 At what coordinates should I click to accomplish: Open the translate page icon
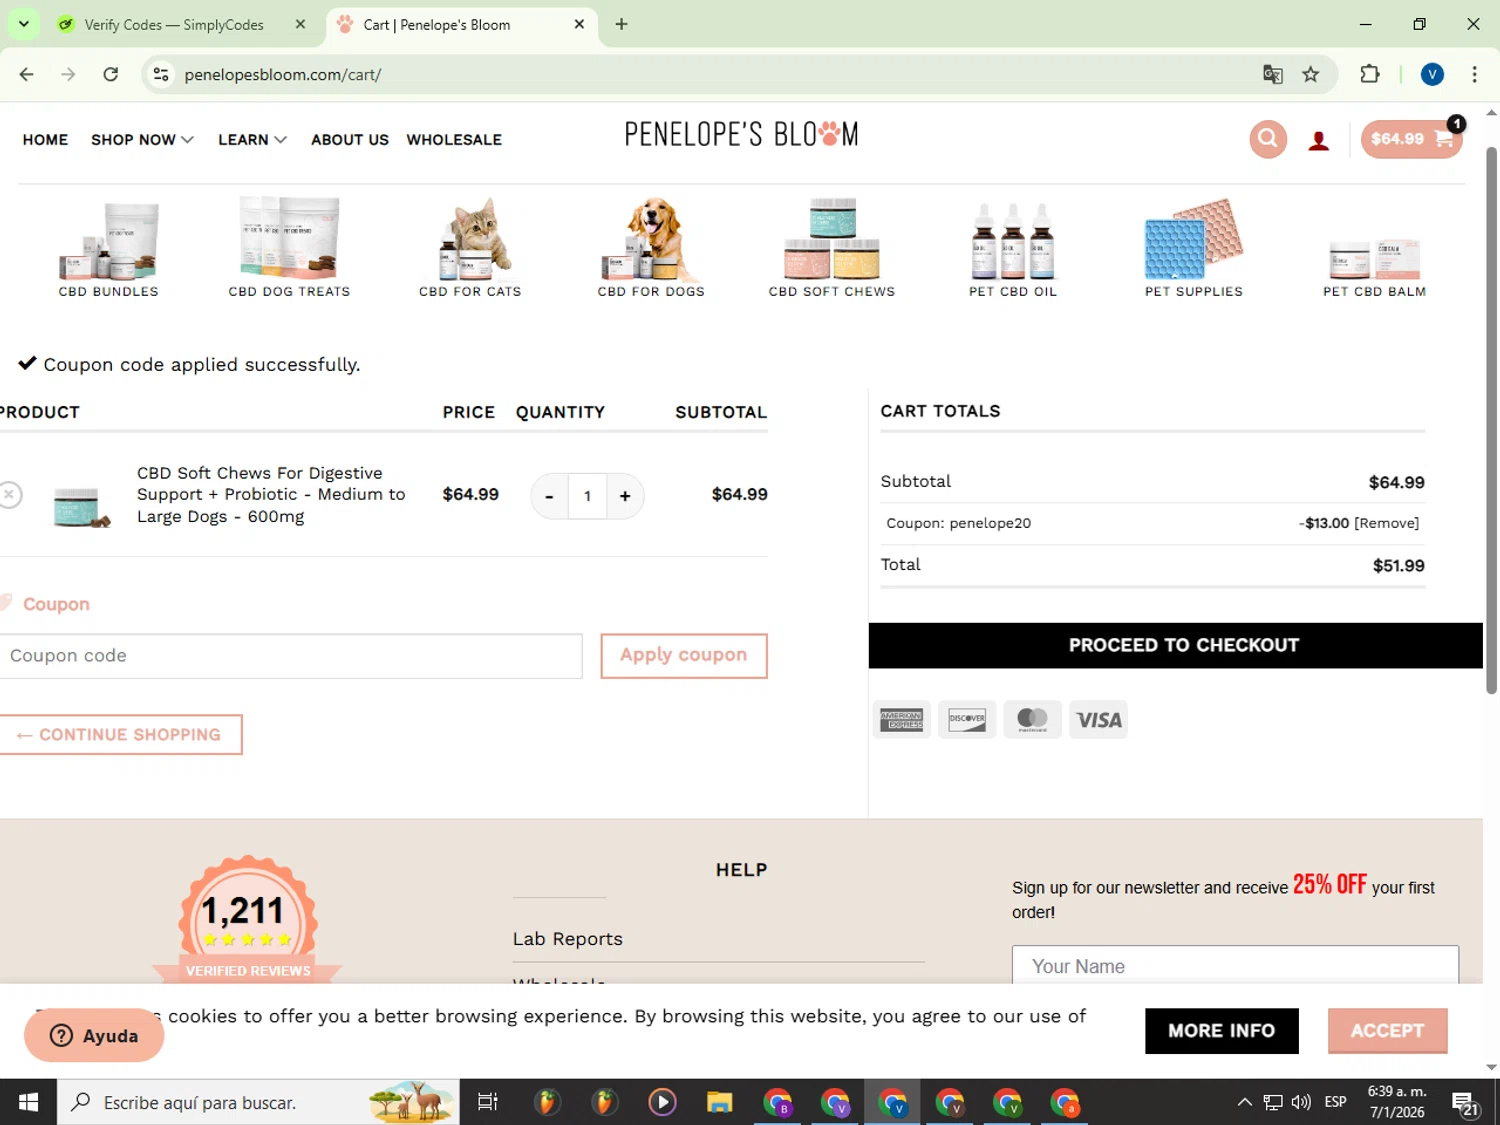(x=1272, y=74)
